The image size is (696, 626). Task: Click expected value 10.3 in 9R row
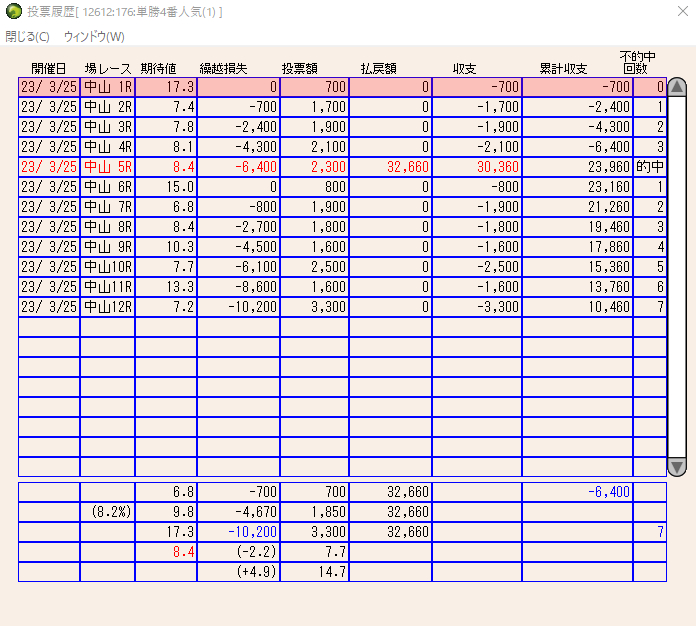click(166, 247)
